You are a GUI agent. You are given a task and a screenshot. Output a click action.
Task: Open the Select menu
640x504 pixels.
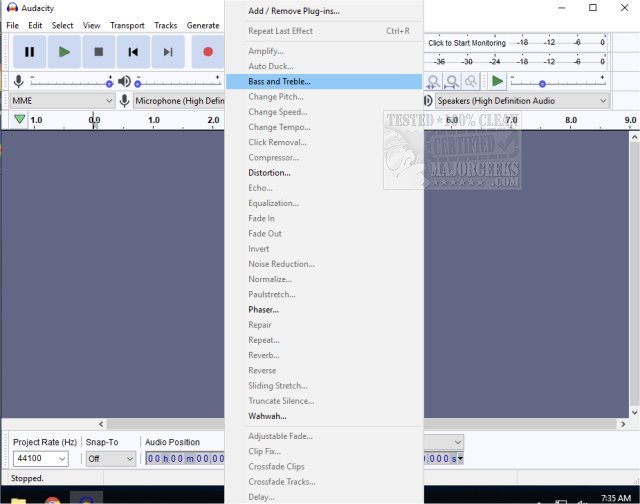pos(62,25)
